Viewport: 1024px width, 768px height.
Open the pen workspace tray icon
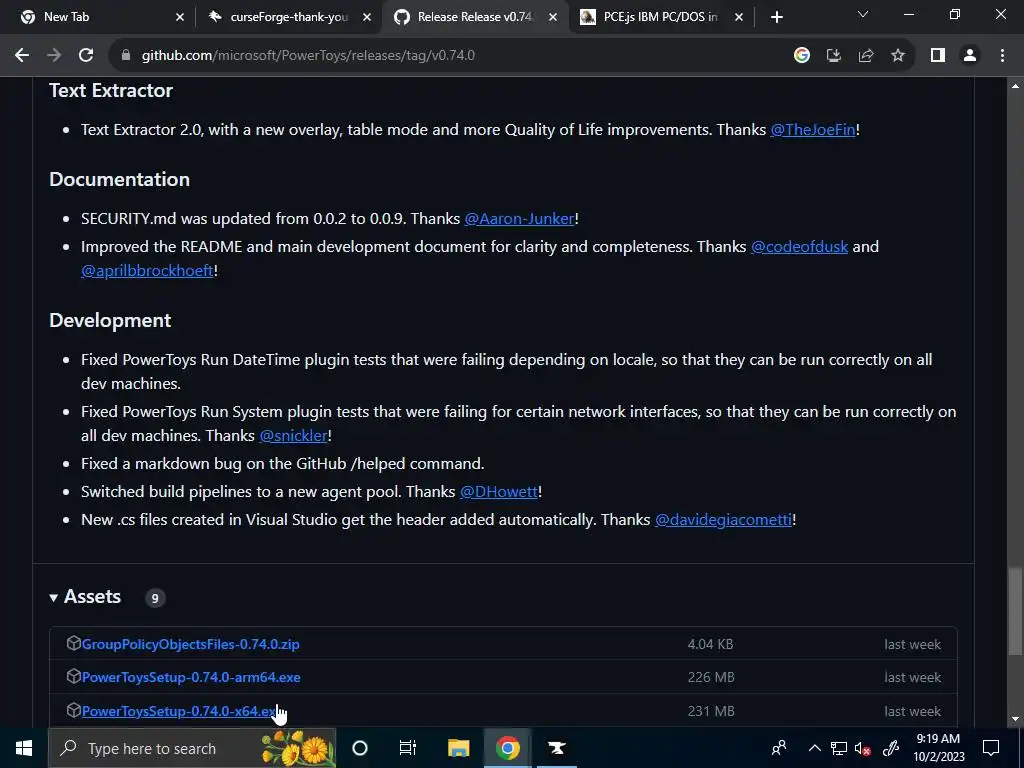[890, 748]
